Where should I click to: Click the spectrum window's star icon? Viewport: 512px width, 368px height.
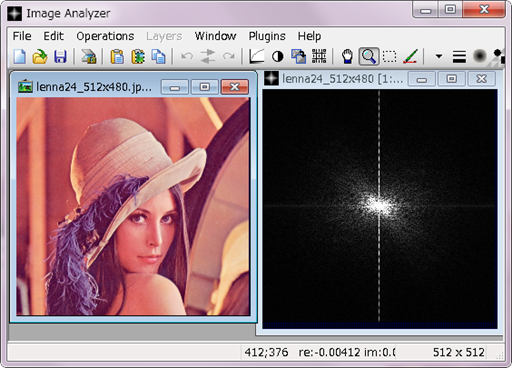(271, 79)
